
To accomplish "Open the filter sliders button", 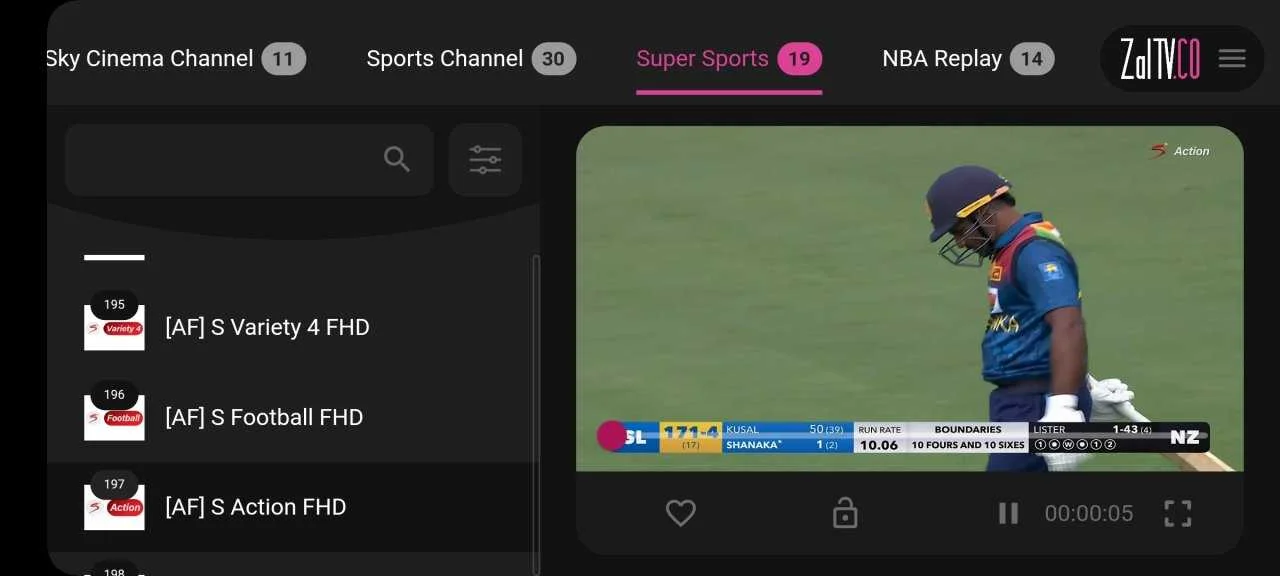I will coord(485,160).
